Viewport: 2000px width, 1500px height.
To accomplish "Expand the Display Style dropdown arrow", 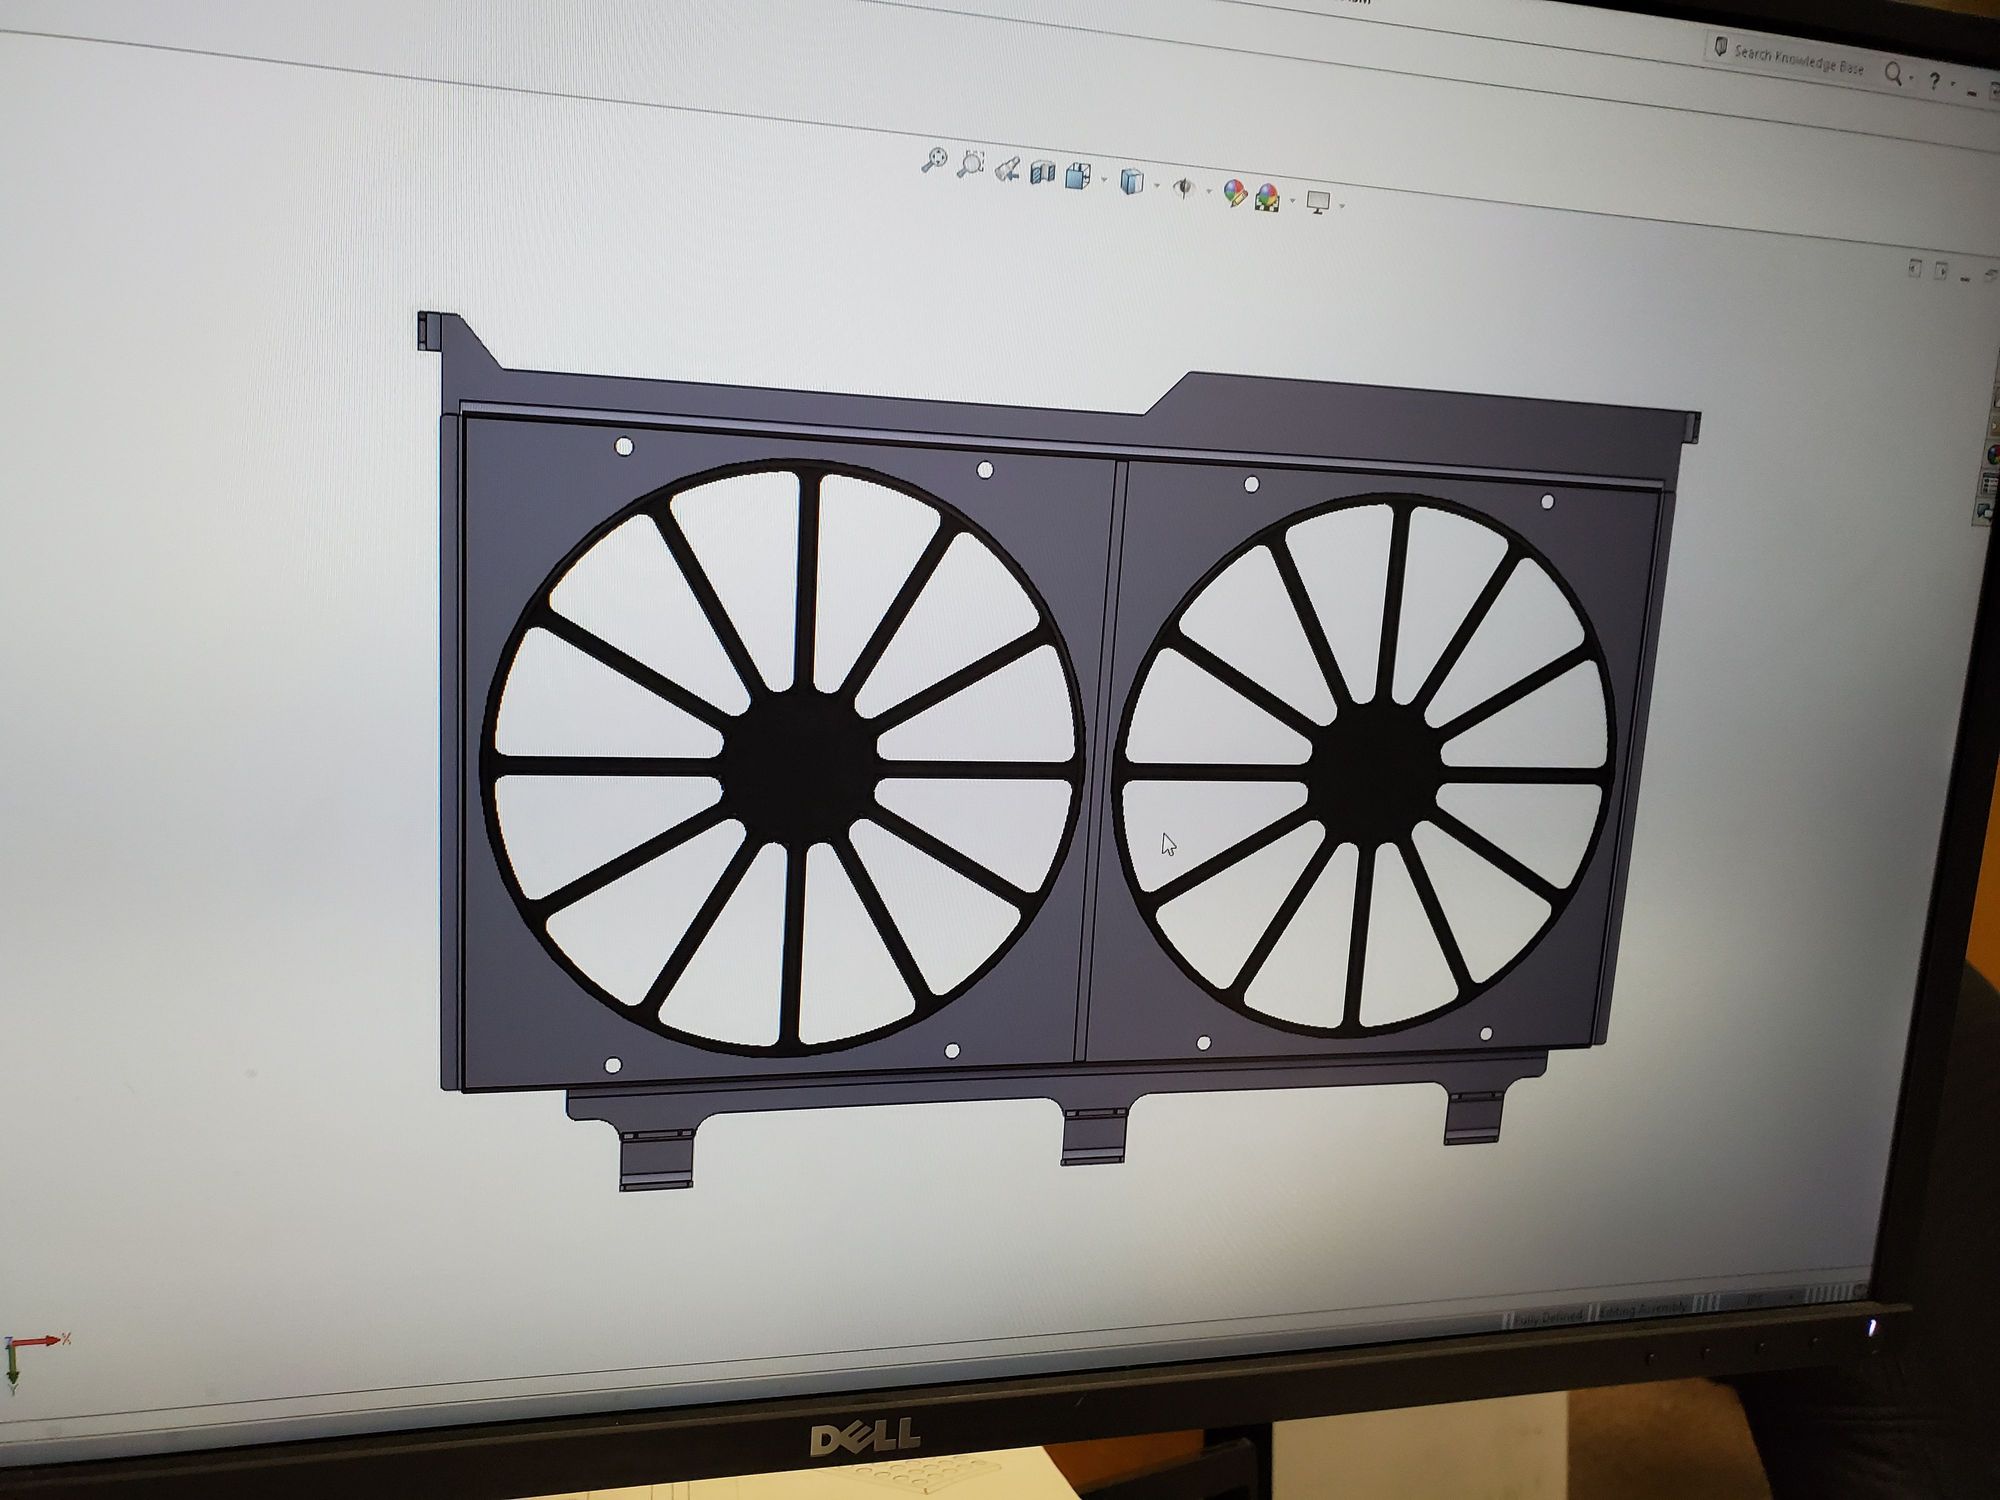I will (x=1157, y=186).
